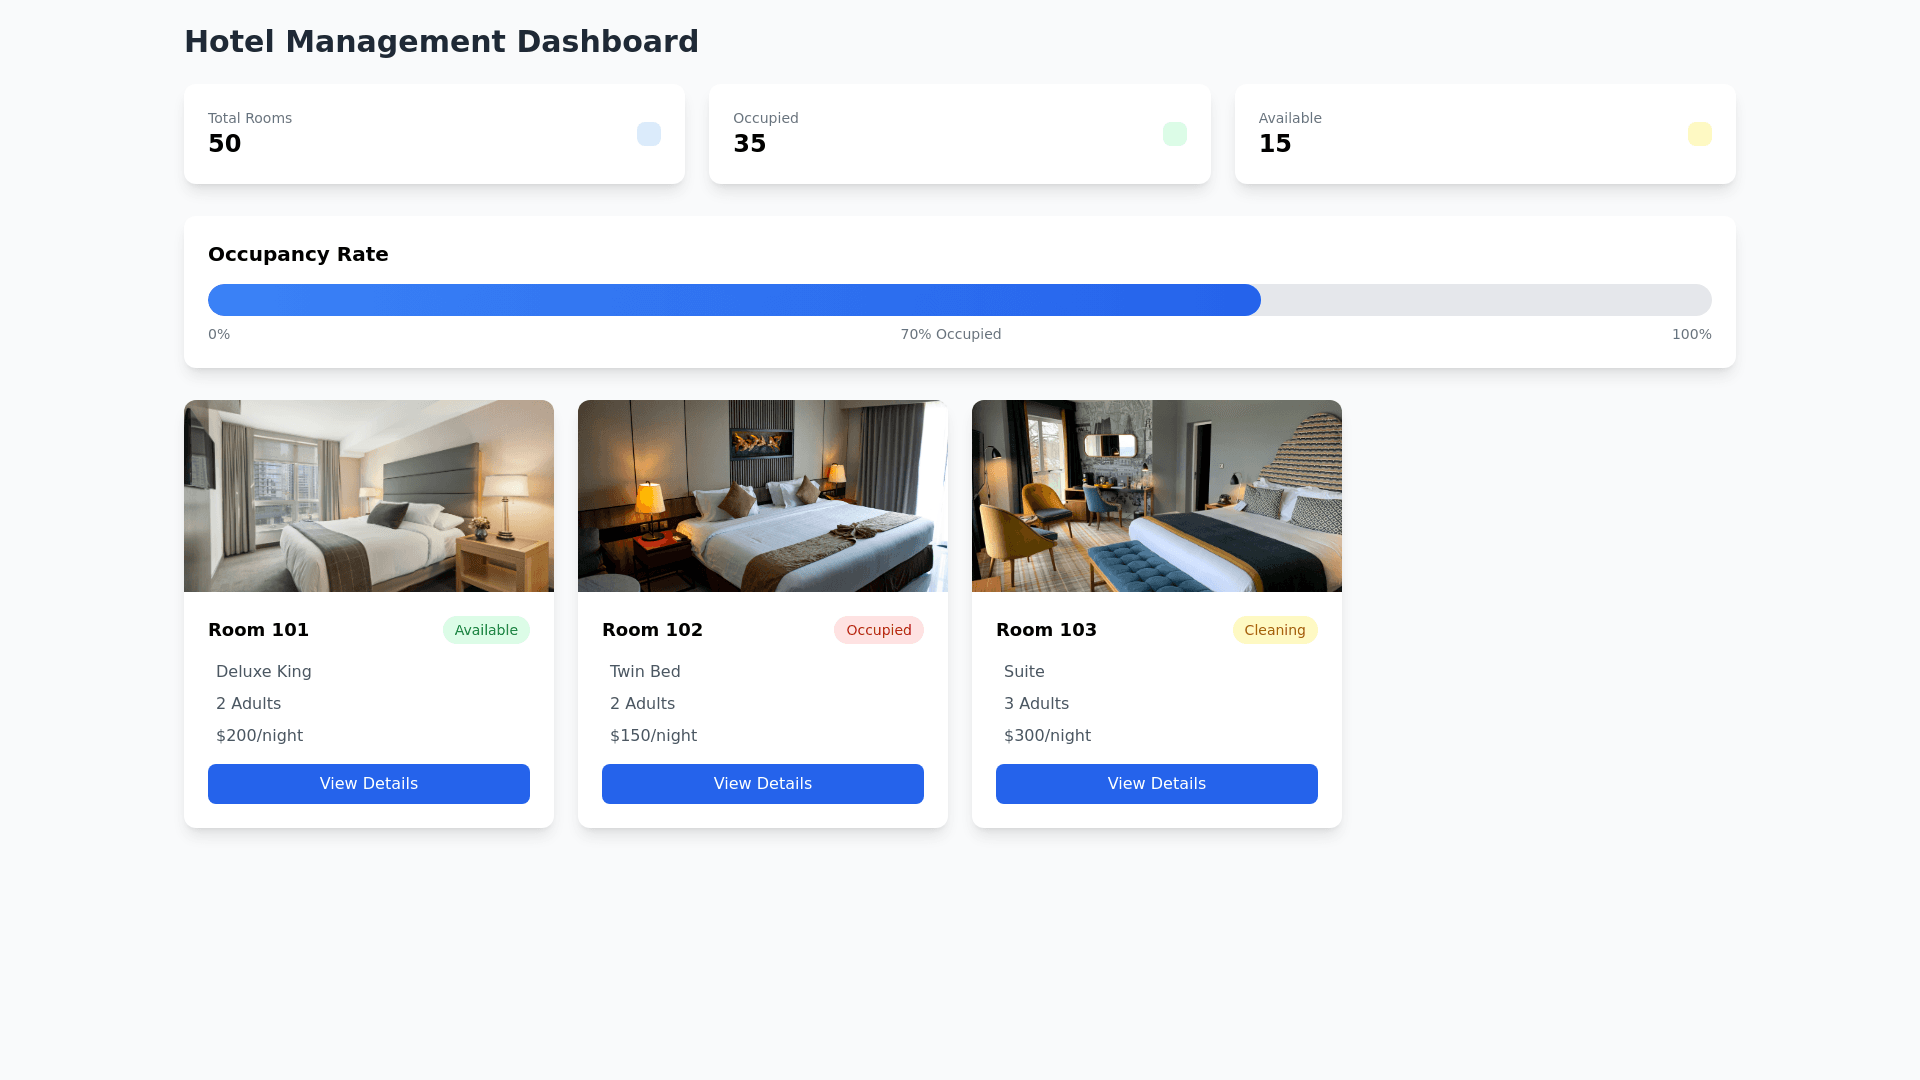Open details for Room 102

pyautogui.click(x=762, y=783)
